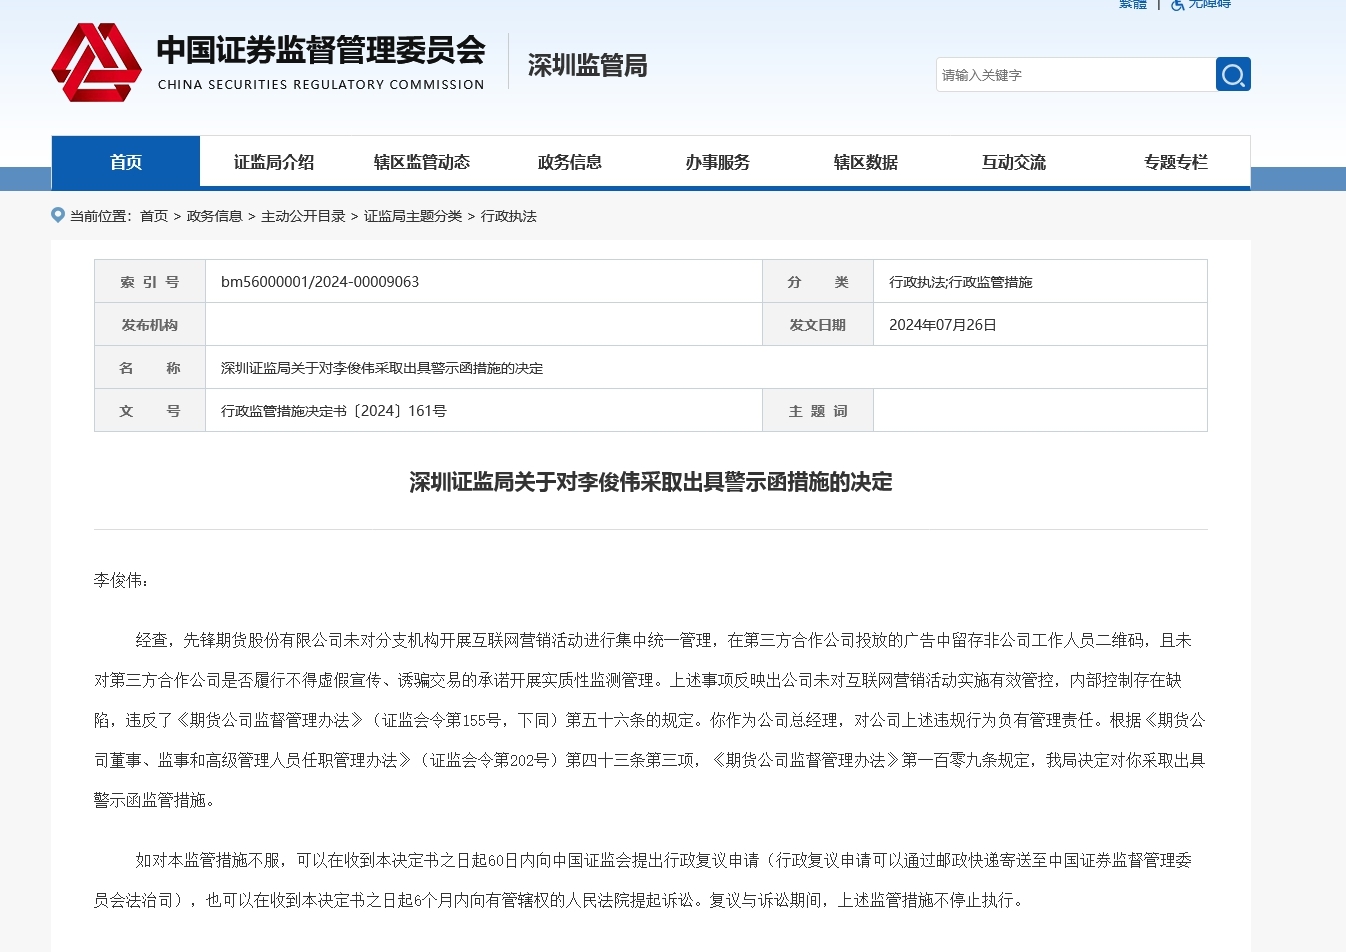Click the 发布机构 label cell
The width and height of the screenshot is (1346, 952).
coord(150,325)
